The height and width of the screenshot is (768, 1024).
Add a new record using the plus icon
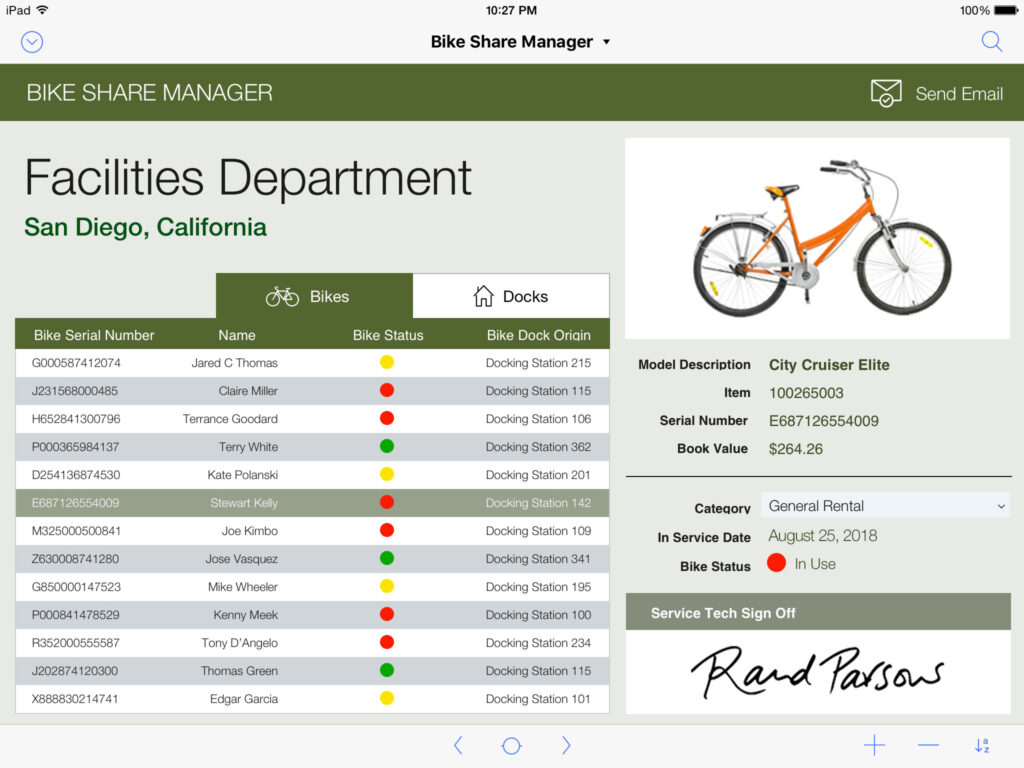pos(874,745)
